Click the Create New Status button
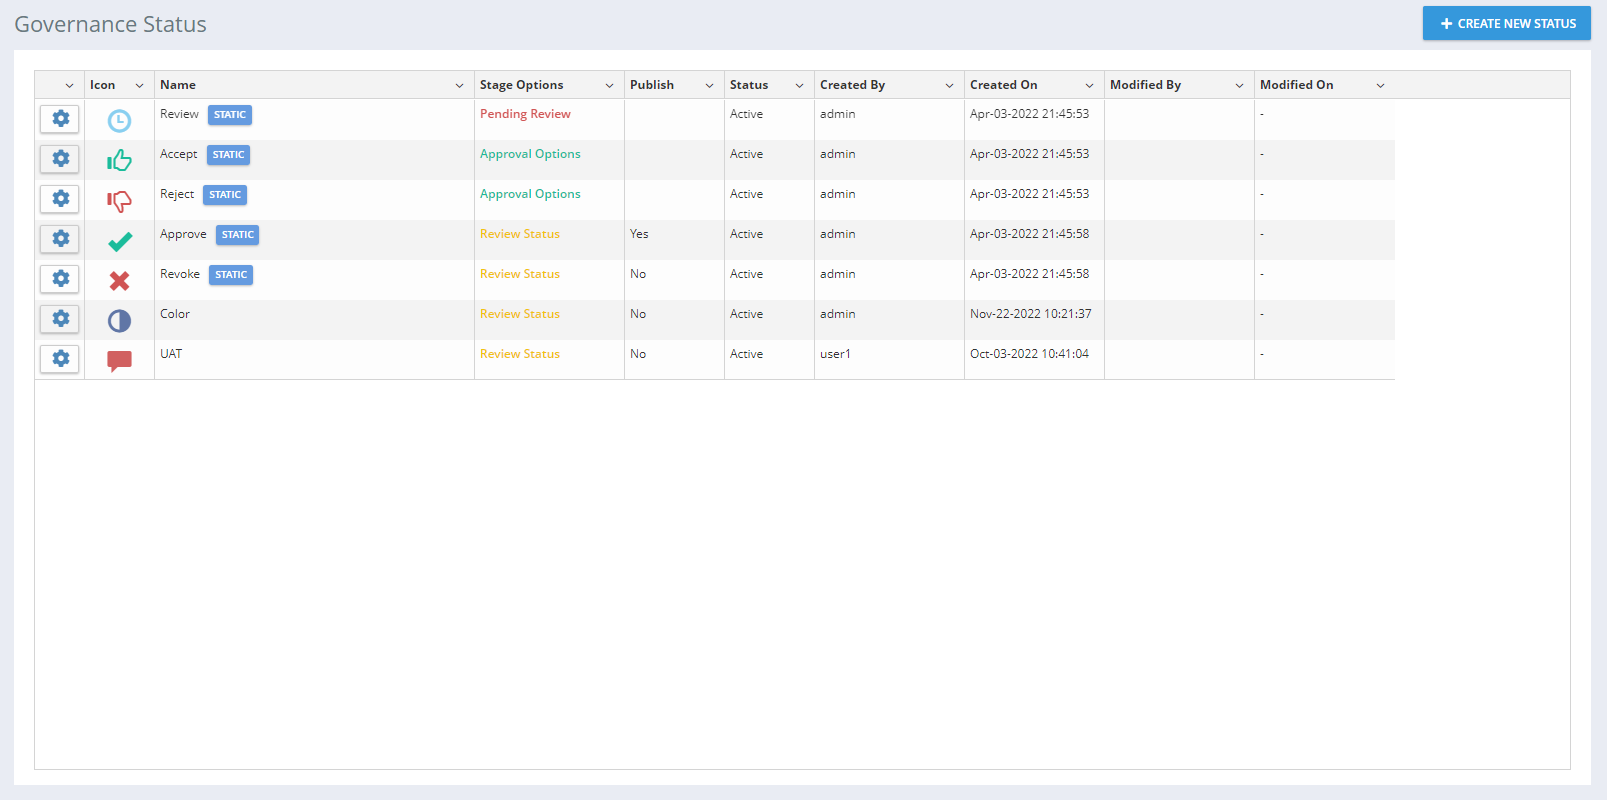The width and height of the screenshot is (1607, 800). [x=1506, y=23]
